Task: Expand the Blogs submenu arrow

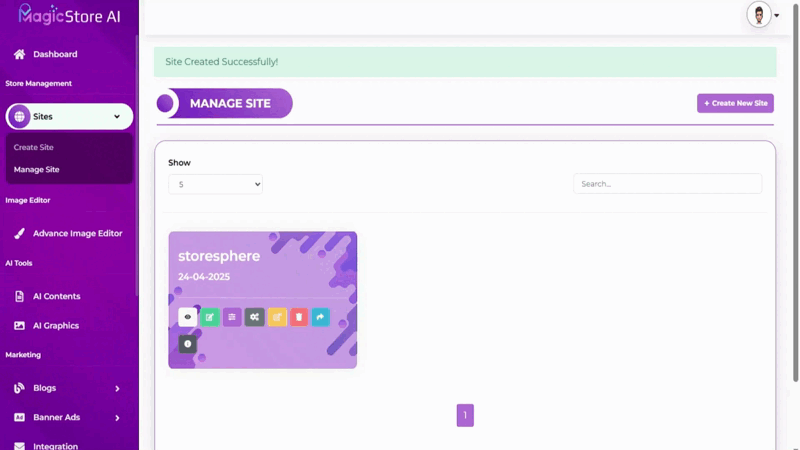Action: (x=117, y=388)
